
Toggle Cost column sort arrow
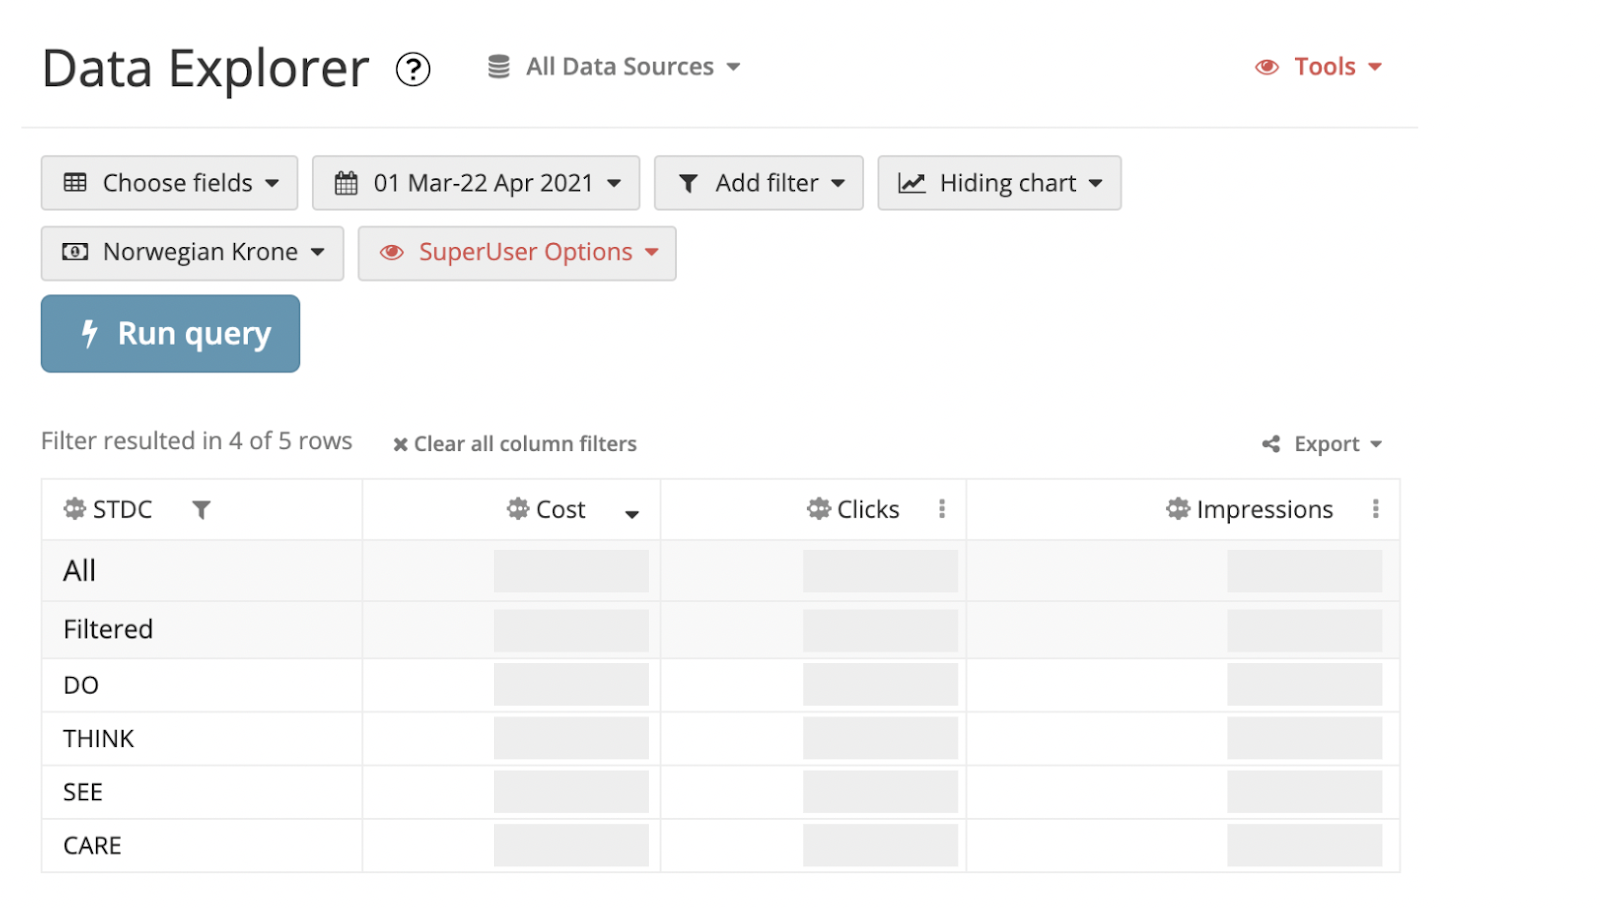(x=632, y=514)
